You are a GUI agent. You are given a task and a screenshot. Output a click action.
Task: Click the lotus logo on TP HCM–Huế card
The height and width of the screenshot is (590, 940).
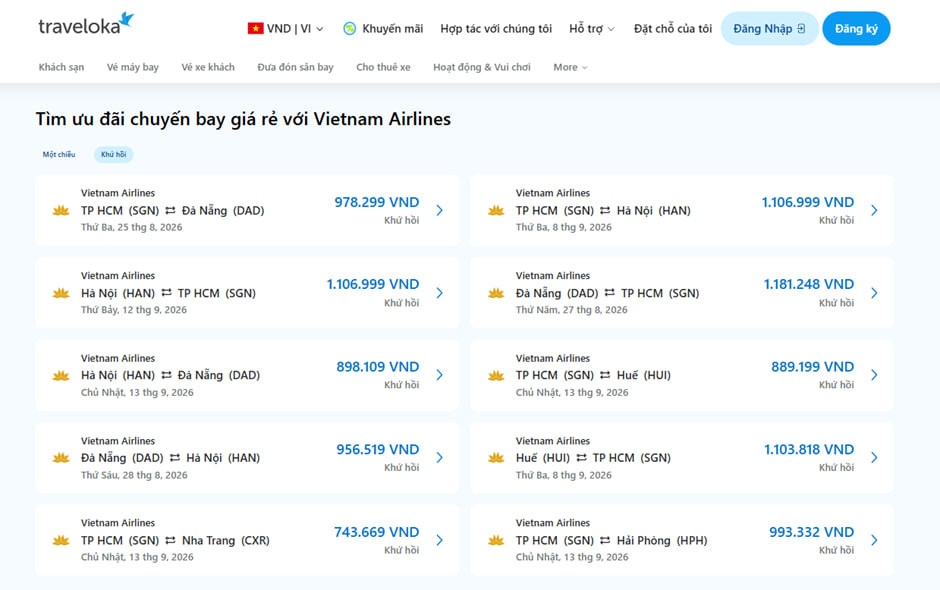tap(496, 375)
